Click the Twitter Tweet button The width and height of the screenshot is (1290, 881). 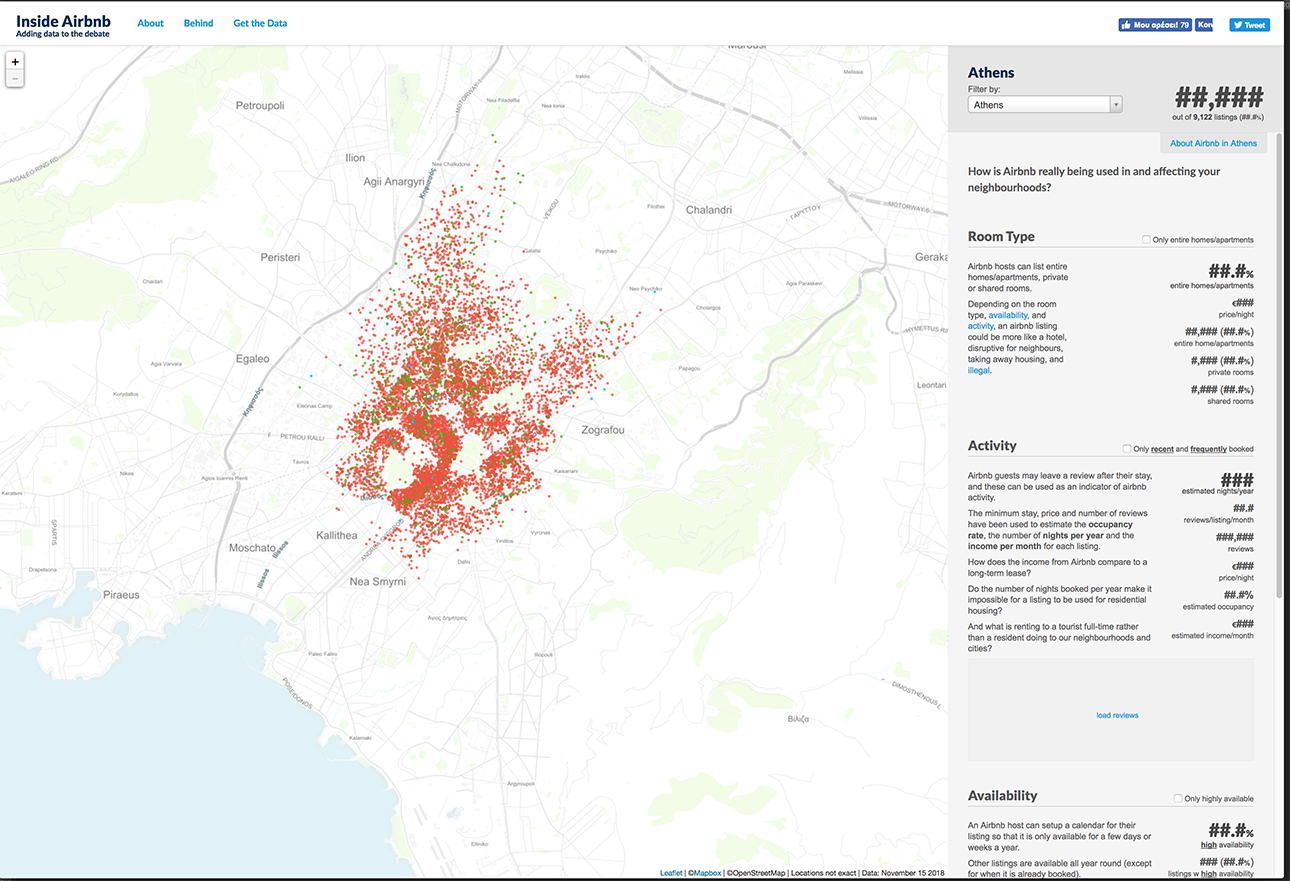[x=1249, y=25]
